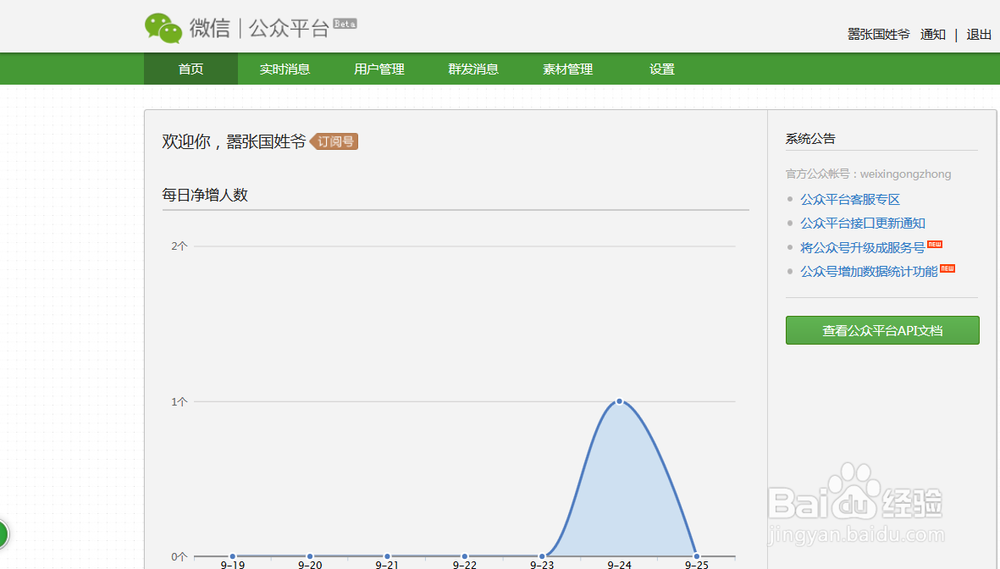This screenshot has width=1000, height=569.
Task: Open 公众平台客服专区 link
Action: coord(850,200)
